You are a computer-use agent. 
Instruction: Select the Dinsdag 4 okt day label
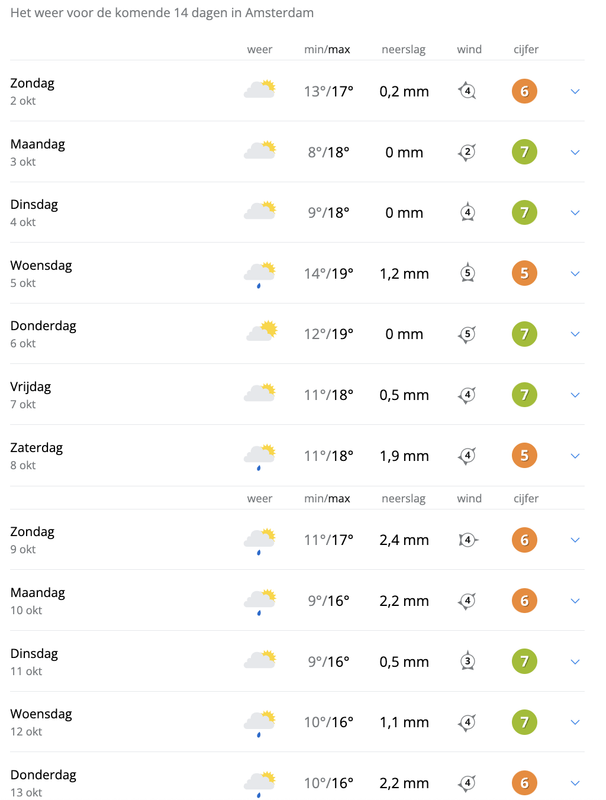tap(34, 205)
